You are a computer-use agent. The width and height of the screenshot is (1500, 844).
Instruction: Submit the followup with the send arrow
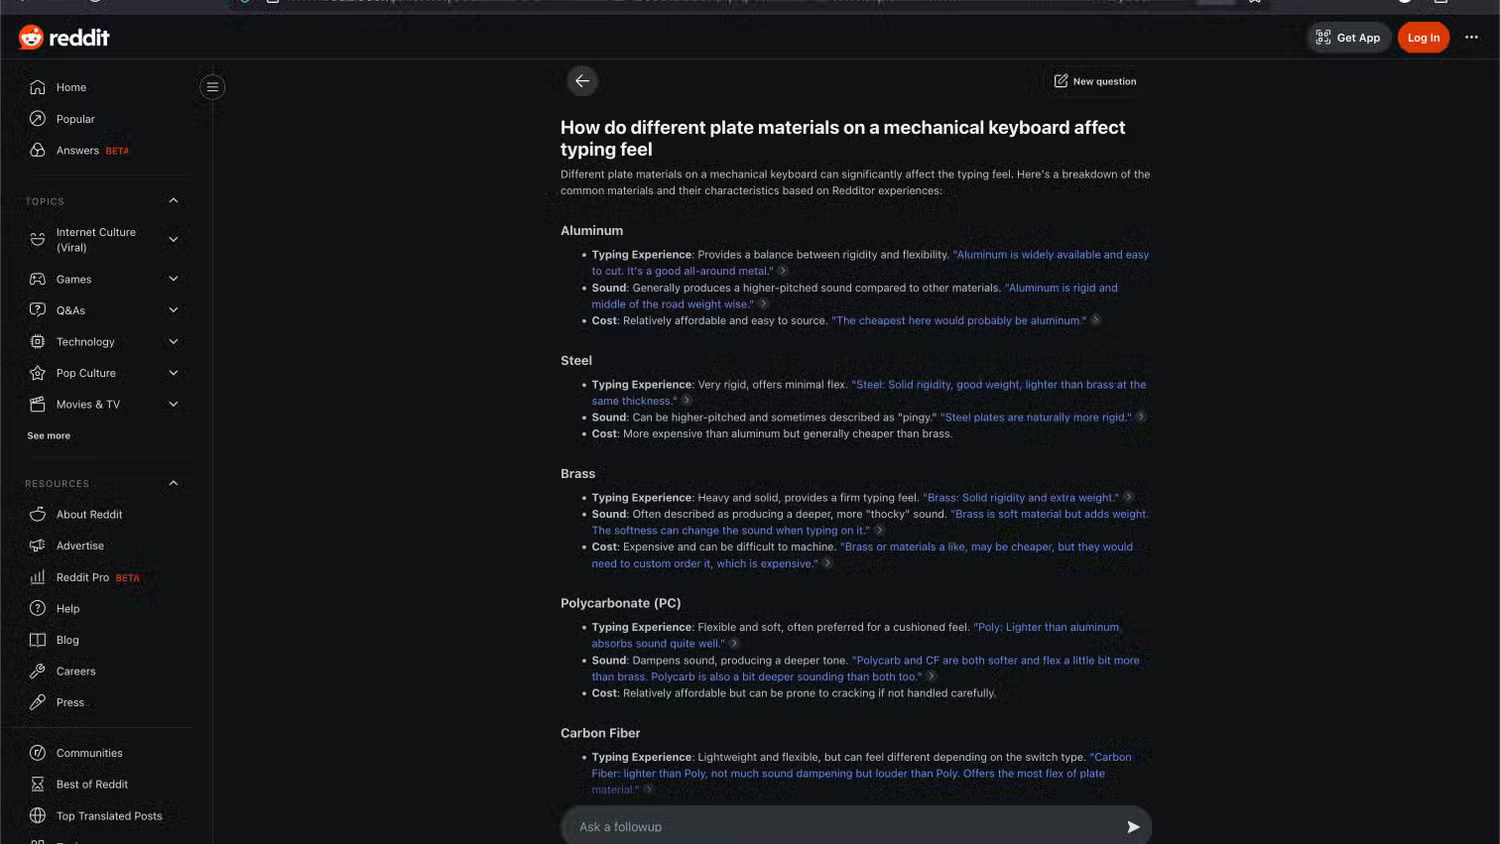pos(1133,827)
